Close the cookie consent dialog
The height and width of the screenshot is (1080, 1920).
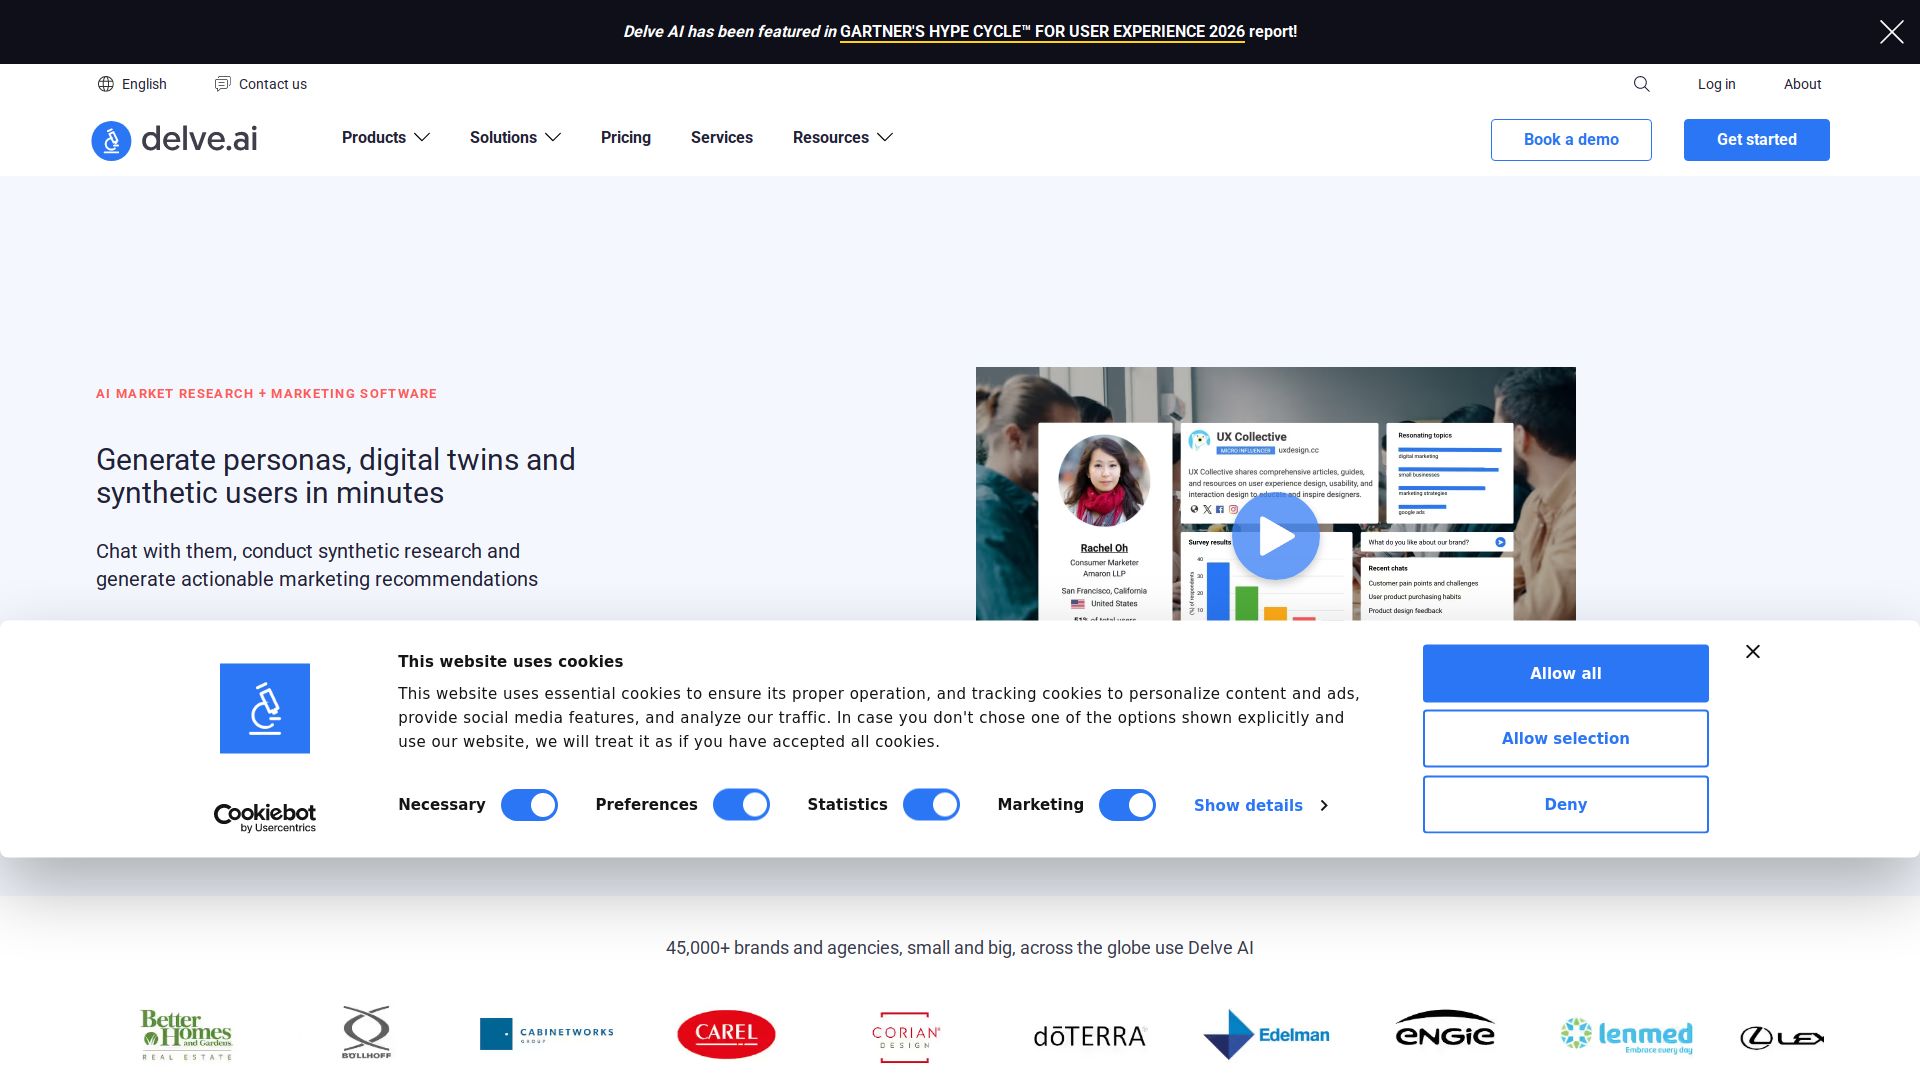(1753, 652)
